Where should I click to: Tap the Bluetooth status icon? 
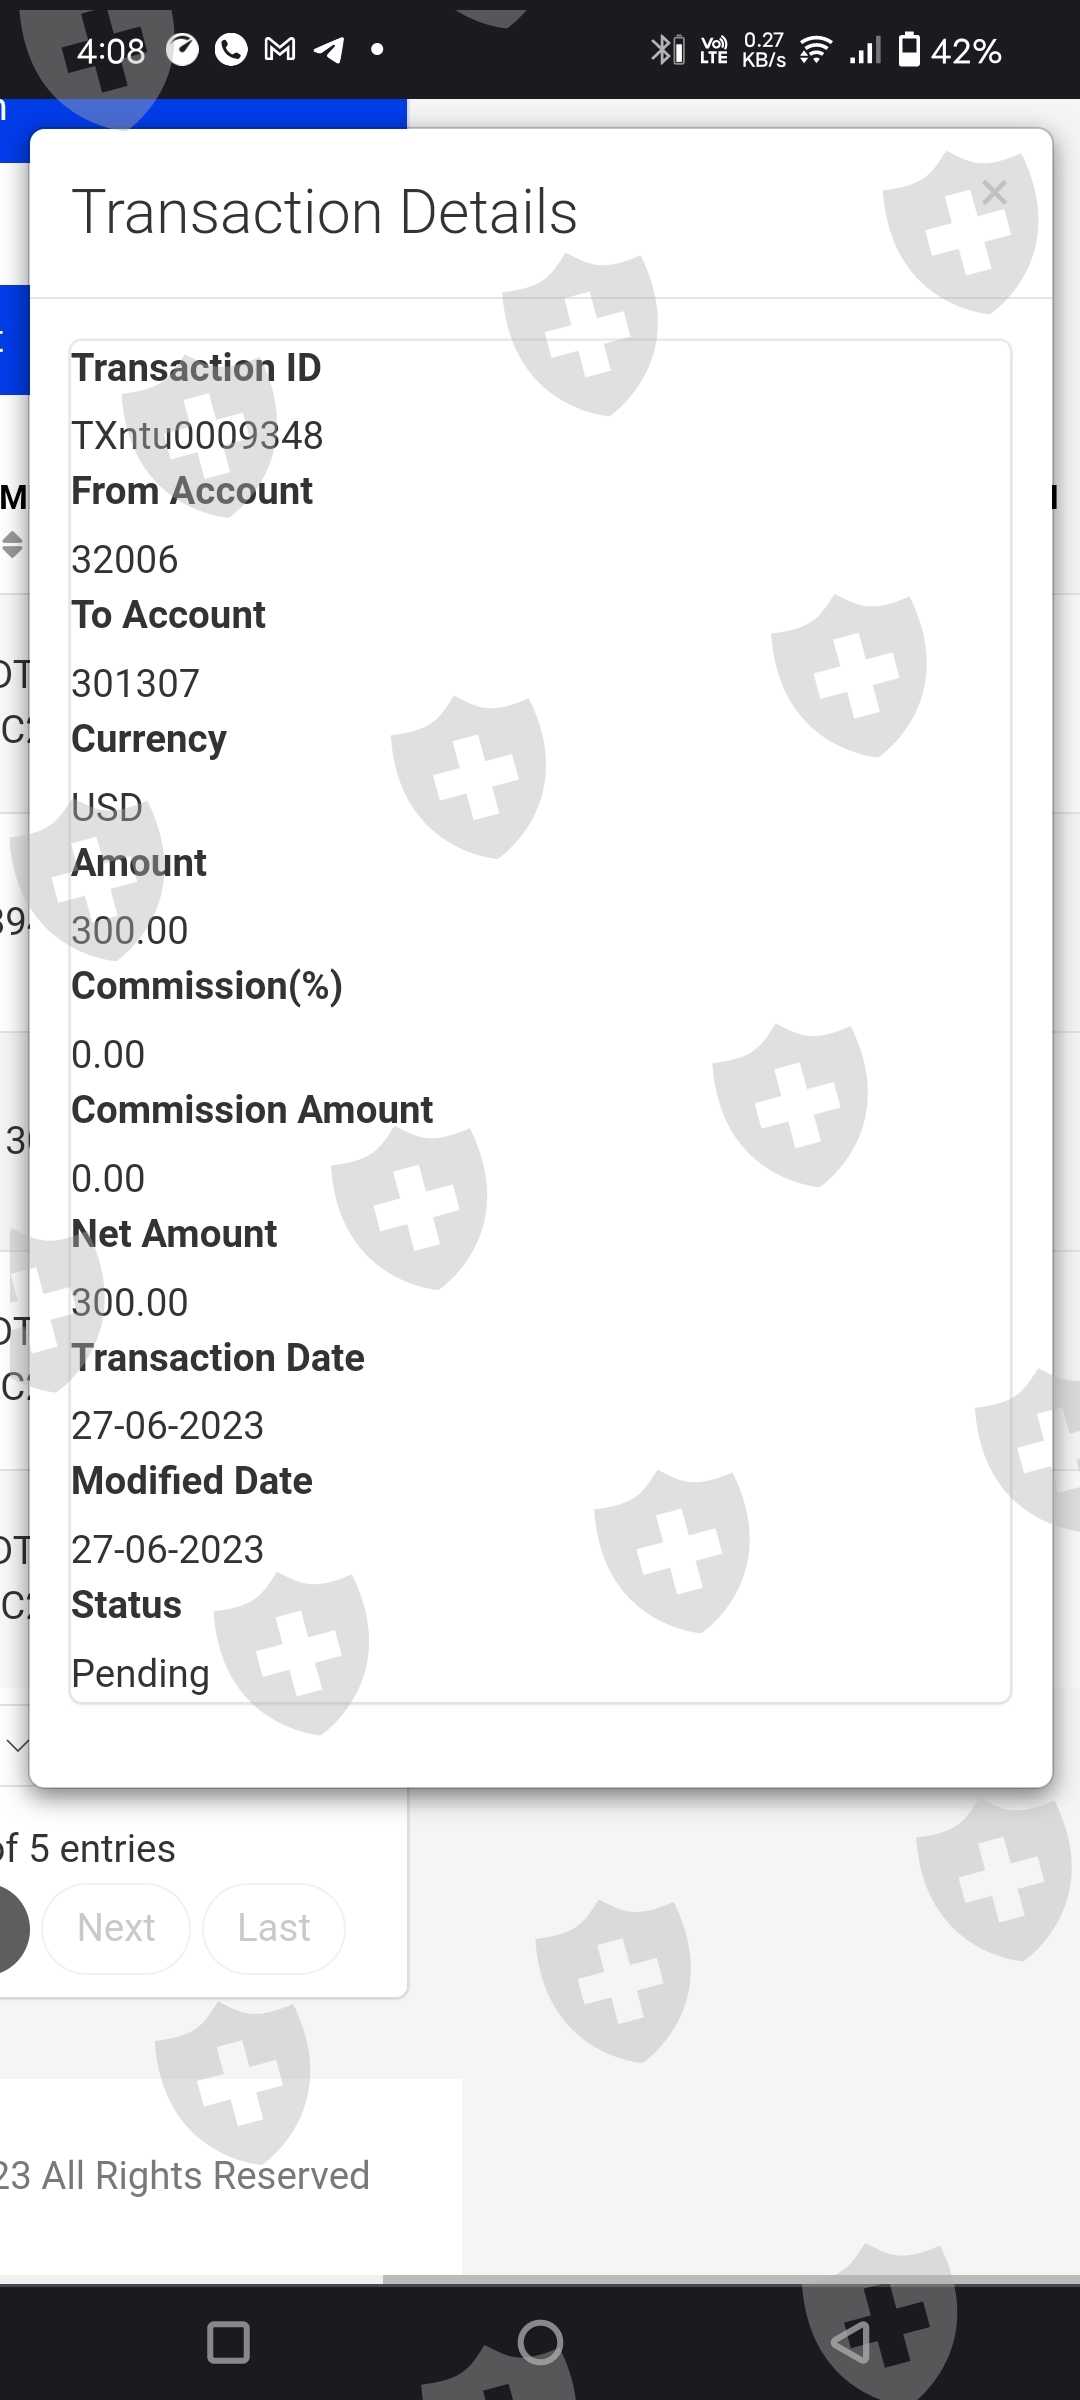[x=666, y=49]
